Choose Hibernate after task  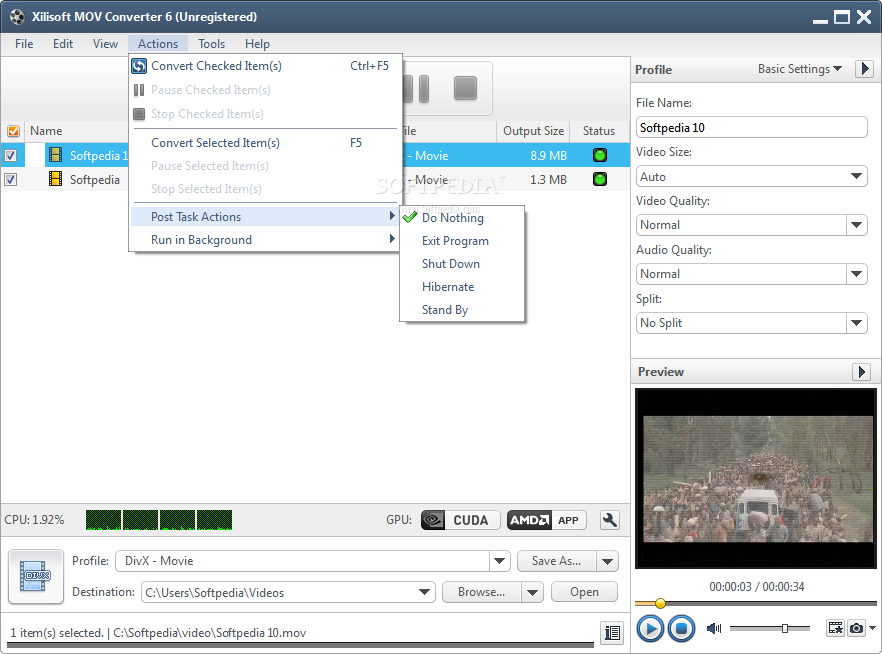coord(462,287)
